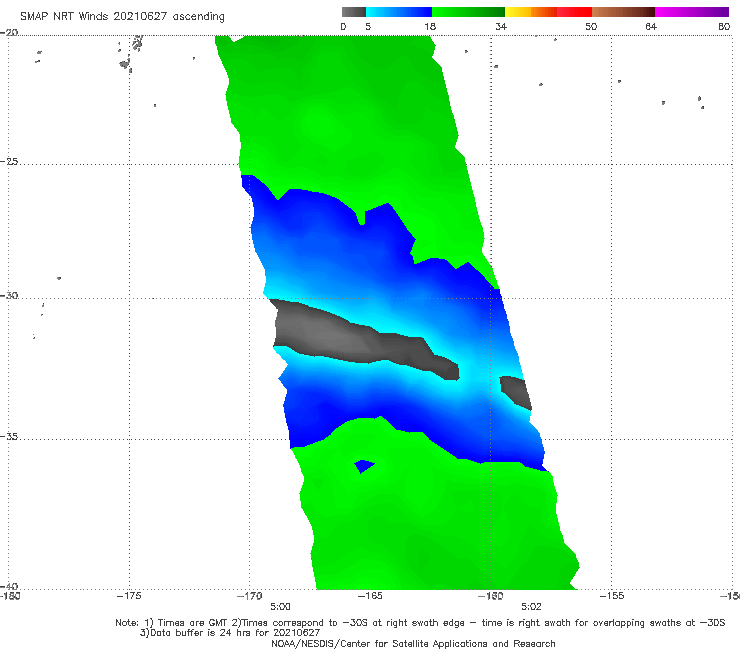Click the latitude label '-30'

pos(9,295)
